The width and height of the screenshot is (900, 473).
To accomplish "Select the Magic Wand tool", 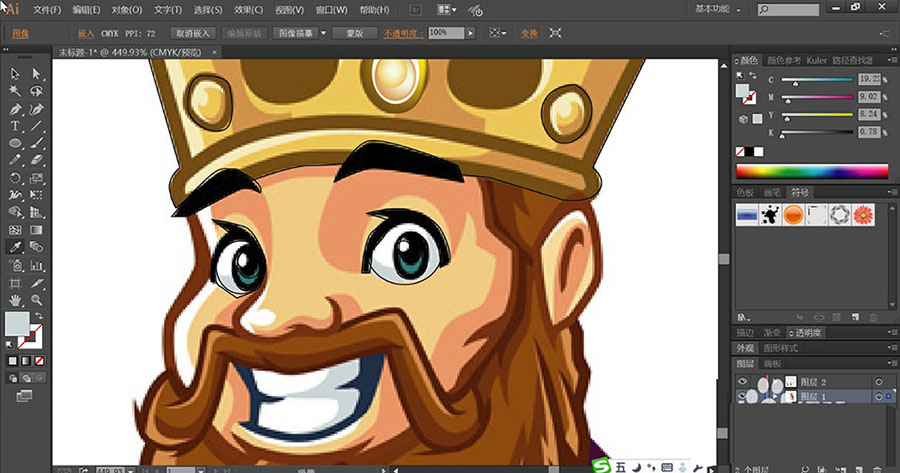I will 15,91.
